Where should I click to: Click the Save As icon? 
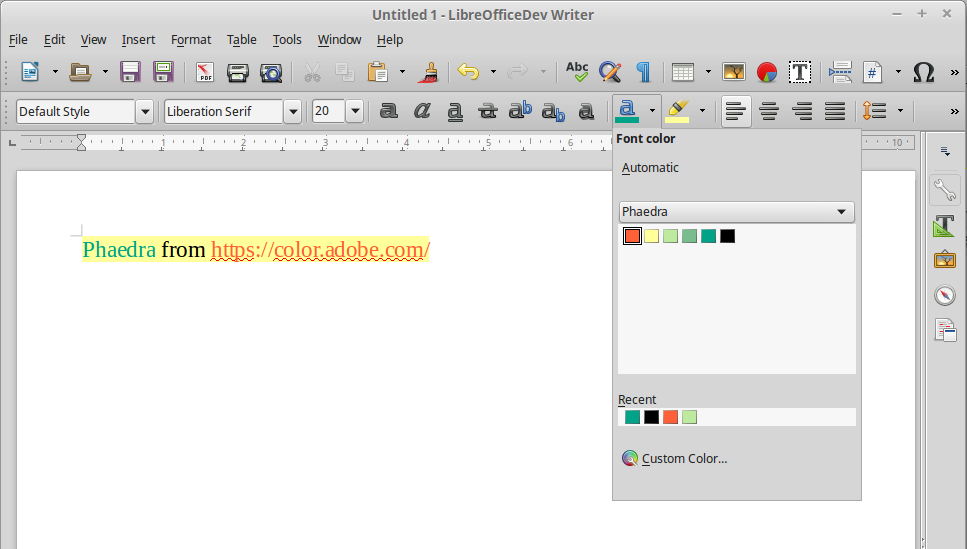(x=163, y=72)
